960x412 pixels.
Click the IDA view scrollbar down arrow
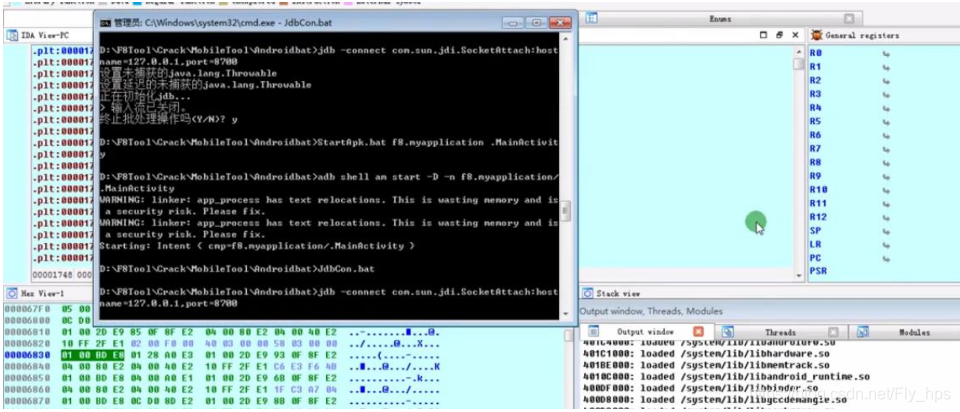coord(798,277)
